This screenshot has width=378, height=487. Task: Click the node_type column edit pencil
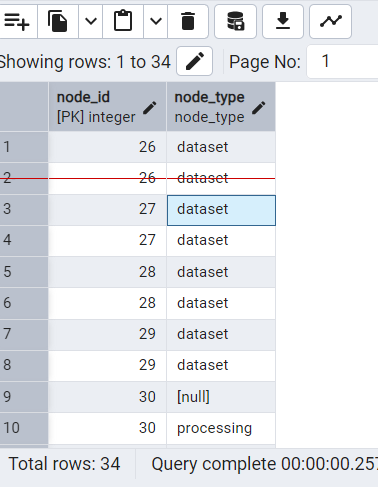pos(259,108)
